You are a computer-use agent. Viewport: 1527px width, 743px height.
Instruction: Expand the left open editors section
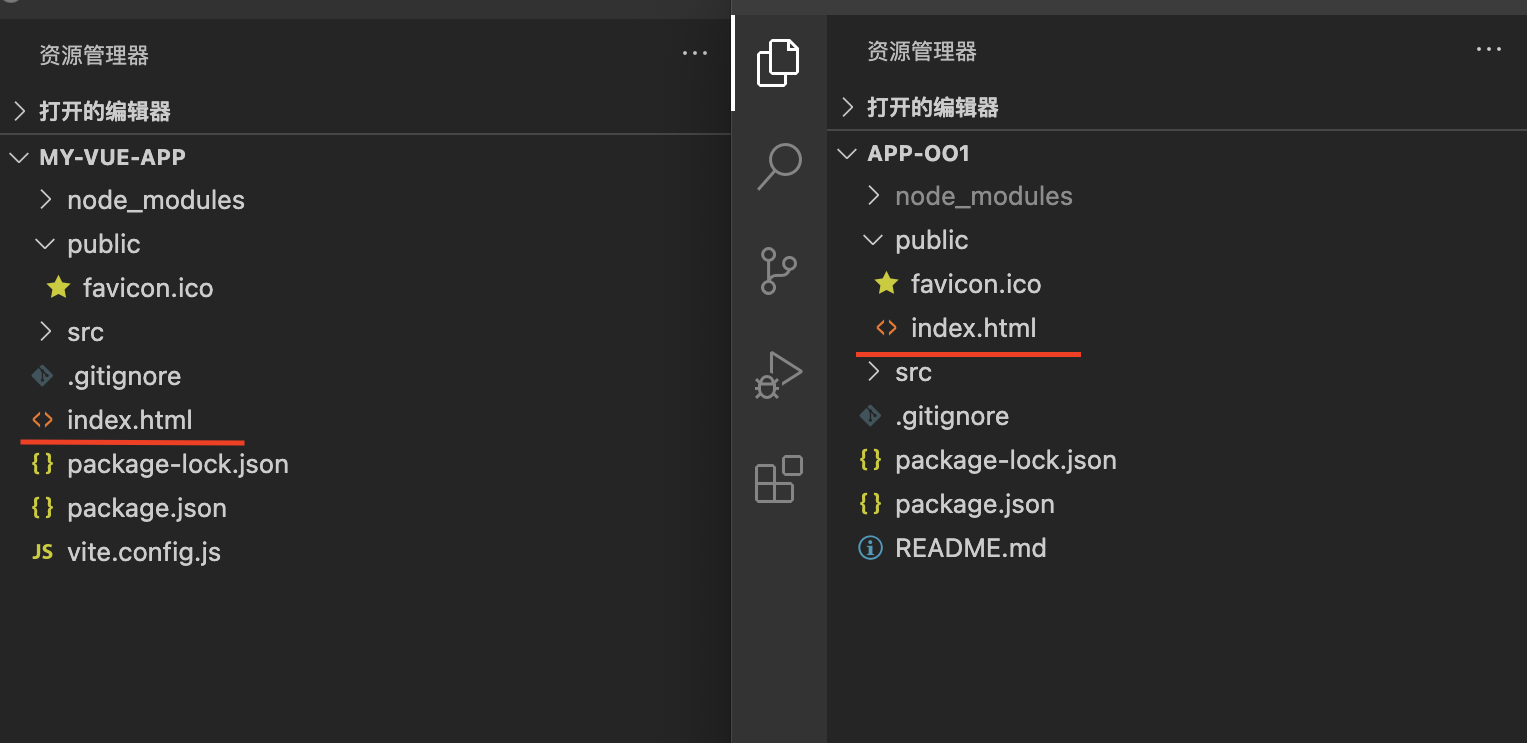pyautogui.click(x=104, y=111)
